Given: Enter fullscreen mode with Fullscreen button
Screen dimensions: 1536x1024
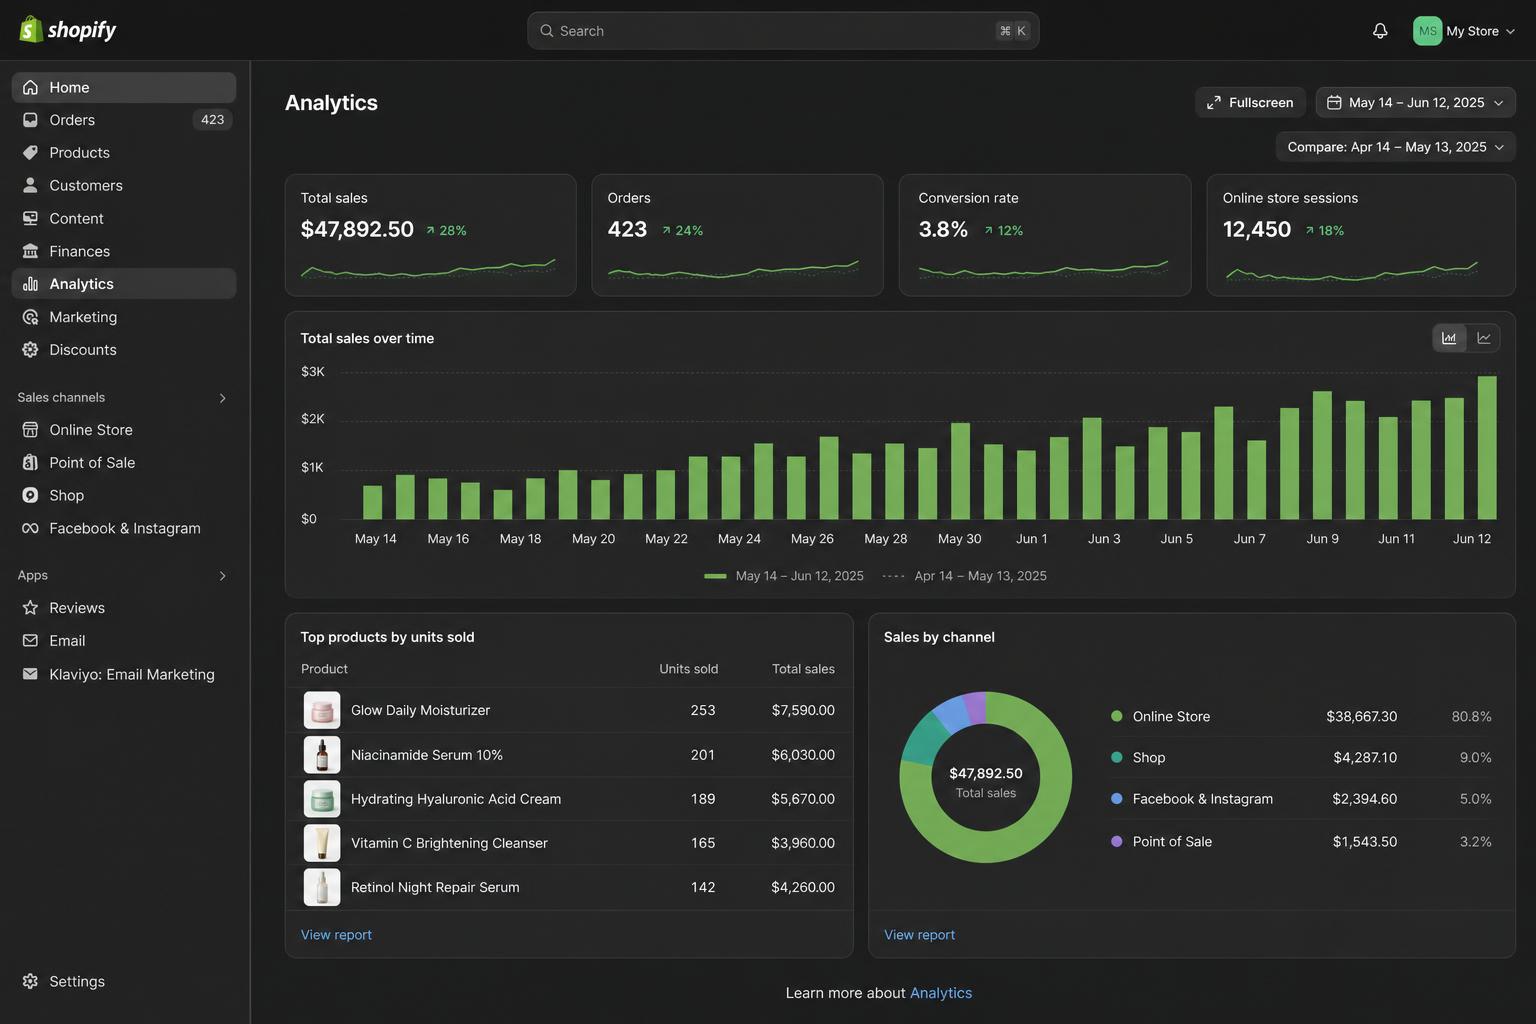Looking at the screenshot, I should (x=1250, y=103).
